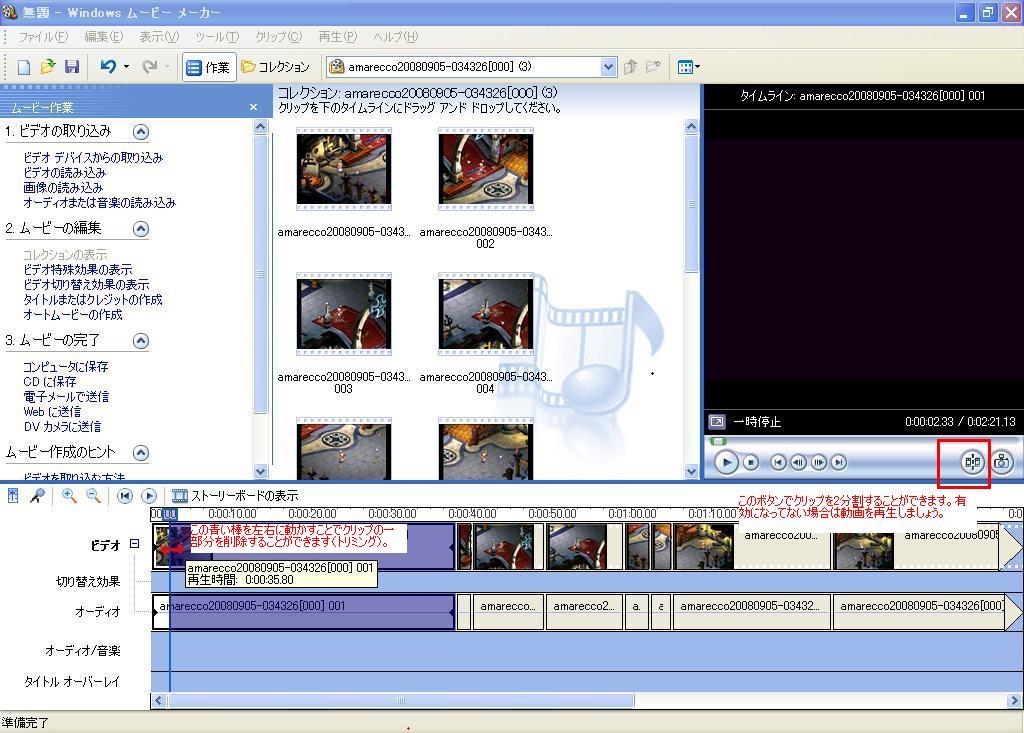Click the narrate timeline microphone icon
The image size is (1024, 733).
[37, 496]
